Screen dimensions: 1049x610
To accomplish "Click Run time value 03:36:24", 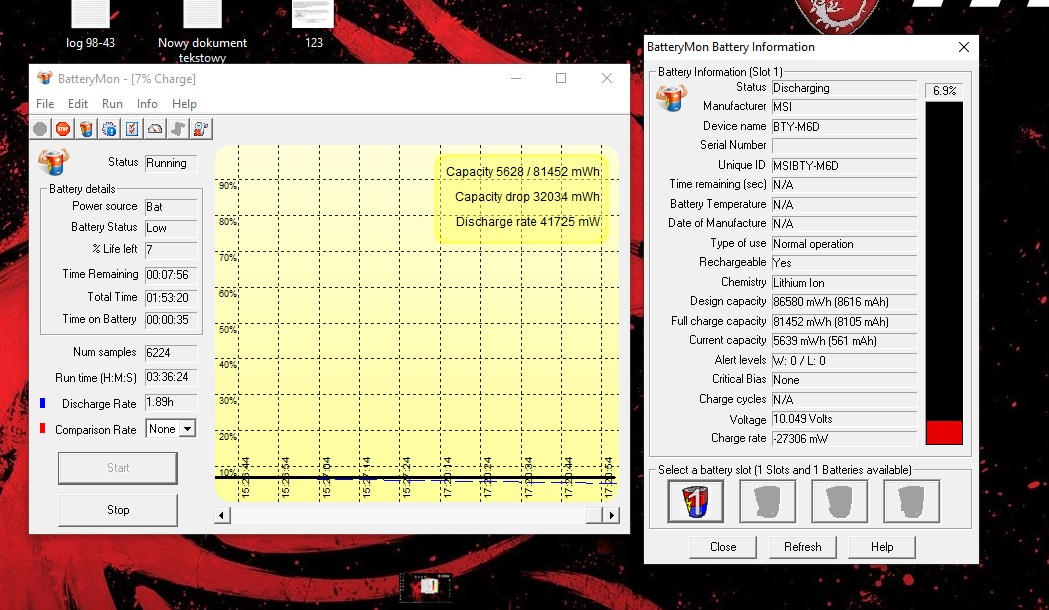I will click(x=171, y=377).
